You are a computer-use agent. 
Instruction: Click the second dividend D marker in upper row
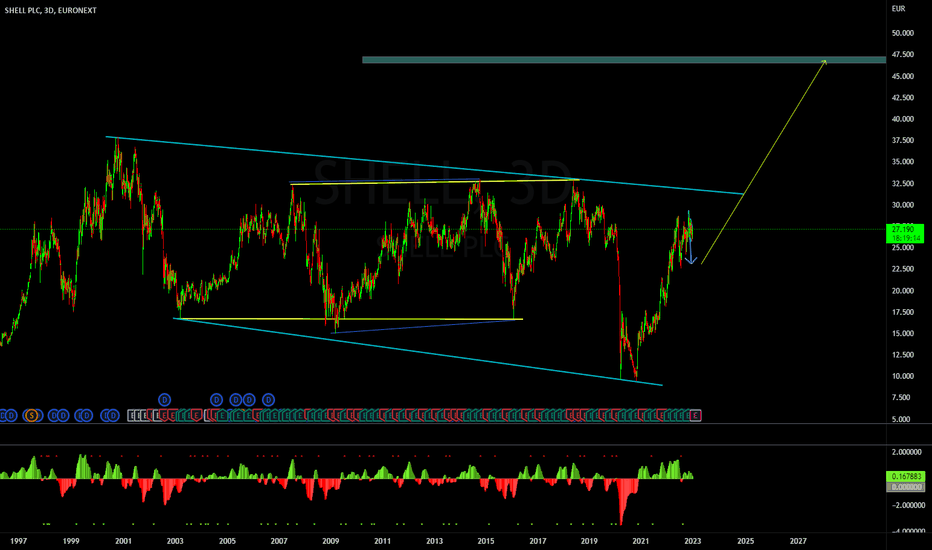tap(216, 400)
